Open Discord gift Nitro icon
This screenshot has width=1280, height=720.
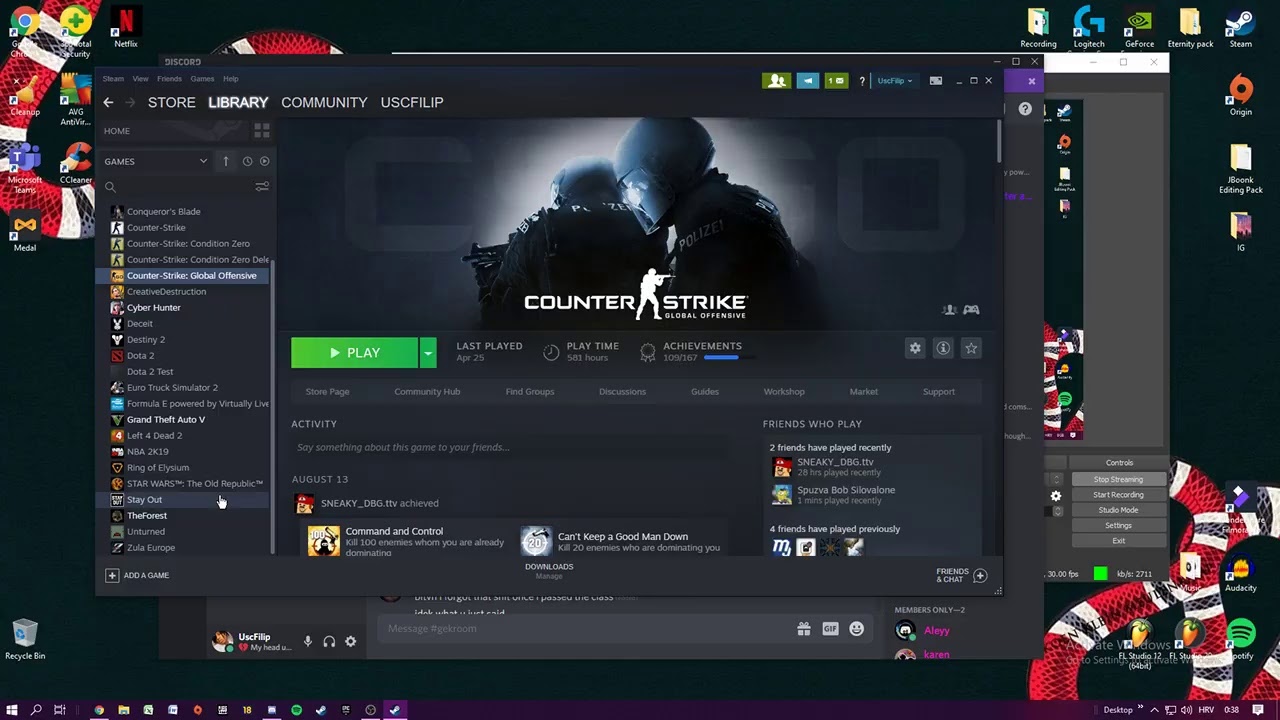[x=804, y=629]
